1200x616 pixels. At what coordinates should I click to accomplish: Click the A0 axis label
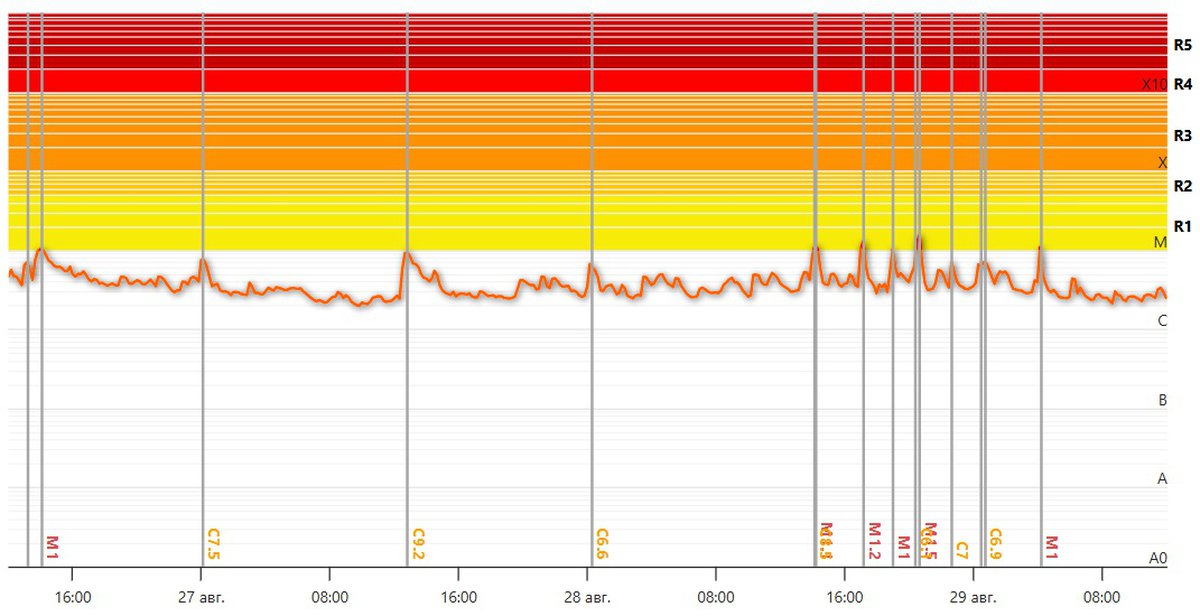click(1157, 558)
